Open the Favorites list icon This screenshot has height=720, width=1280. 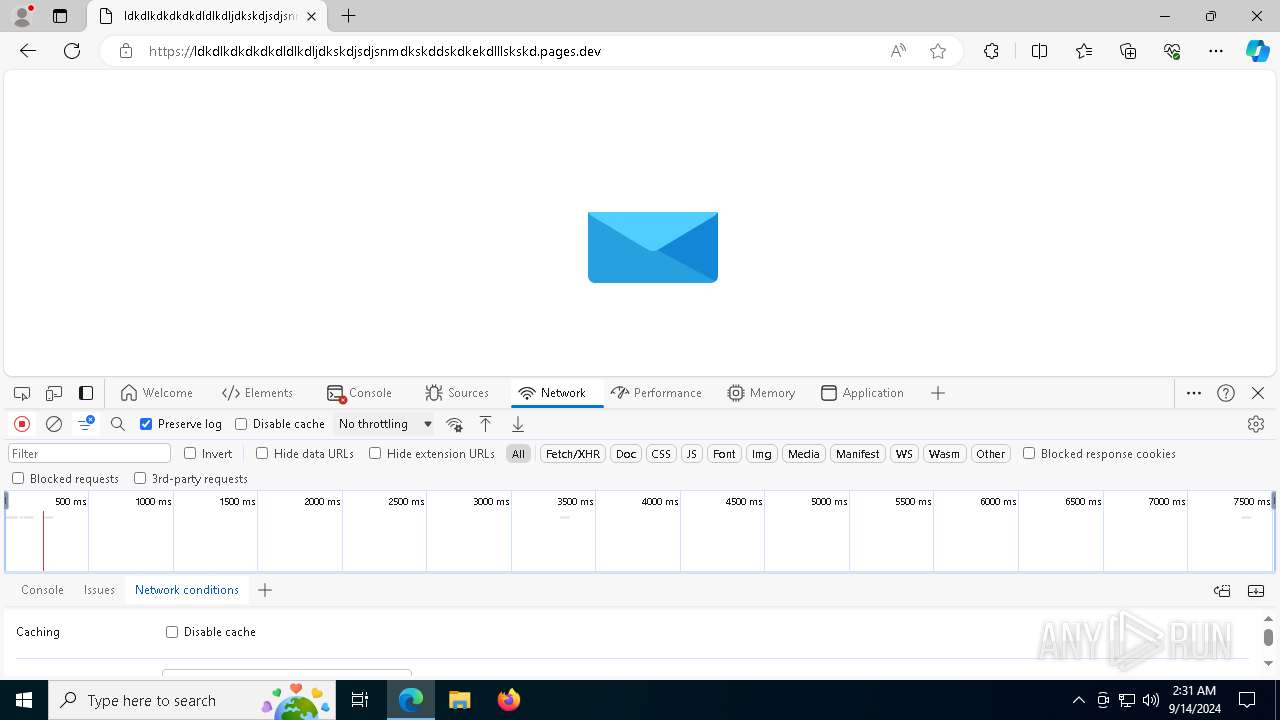[1084, 51]
